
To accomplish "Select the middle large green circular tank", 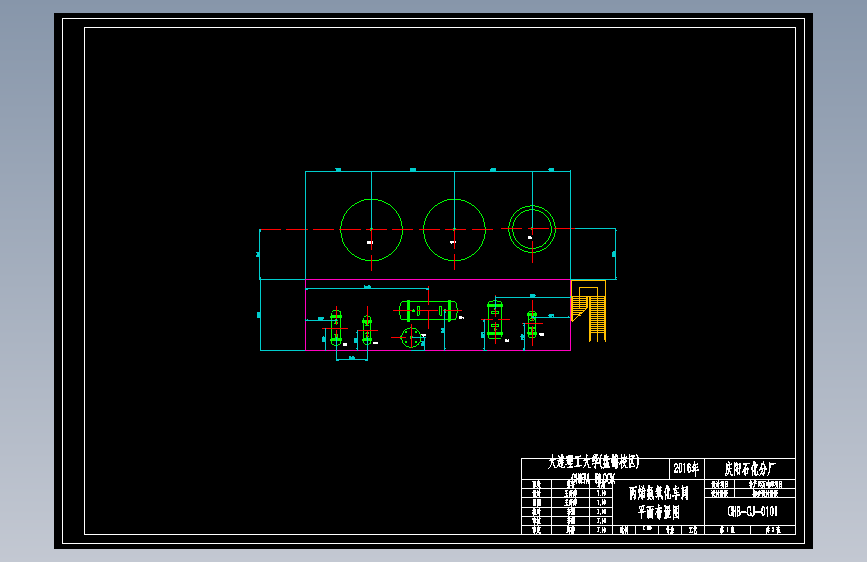I will pyautogui.click(x=455, y=230).
